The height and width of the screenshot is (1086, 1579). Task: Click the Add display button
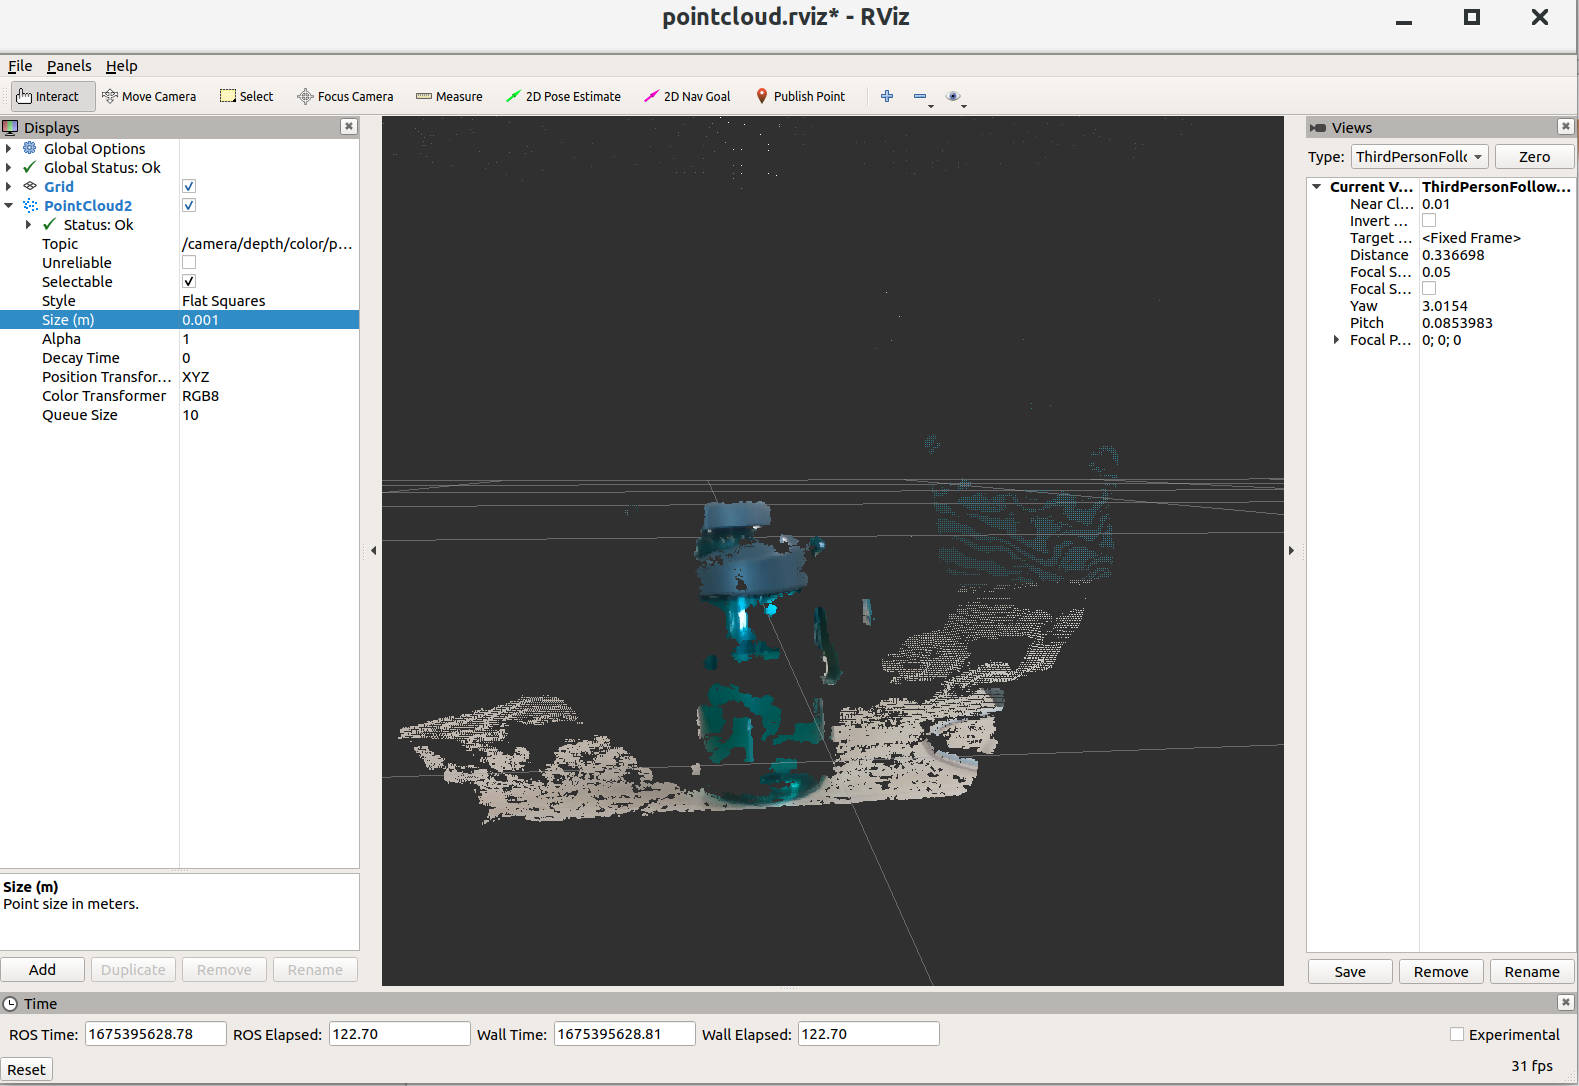click(x=43, y=970)
